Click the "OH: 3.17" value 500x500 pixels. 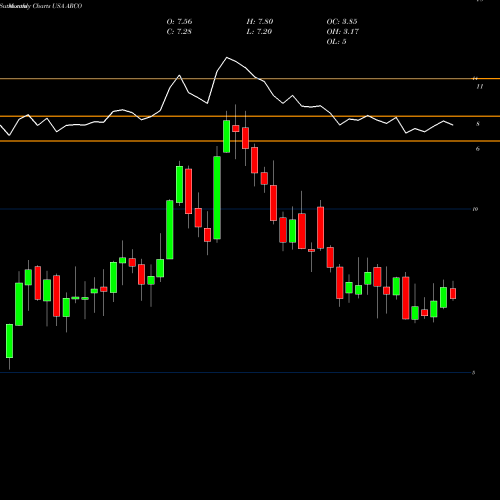[343, 32]
